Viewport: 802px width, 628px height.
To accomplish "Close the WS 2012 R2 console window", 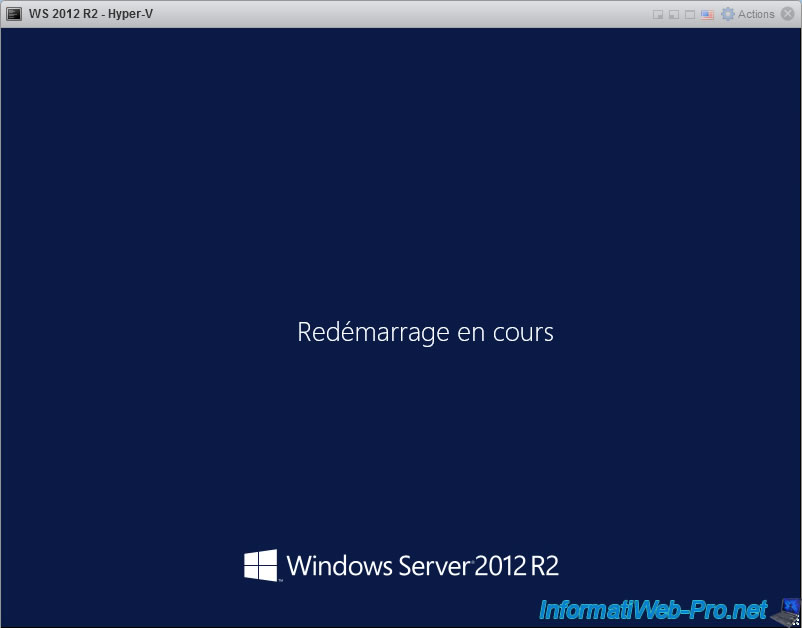I will click(788, 14).
